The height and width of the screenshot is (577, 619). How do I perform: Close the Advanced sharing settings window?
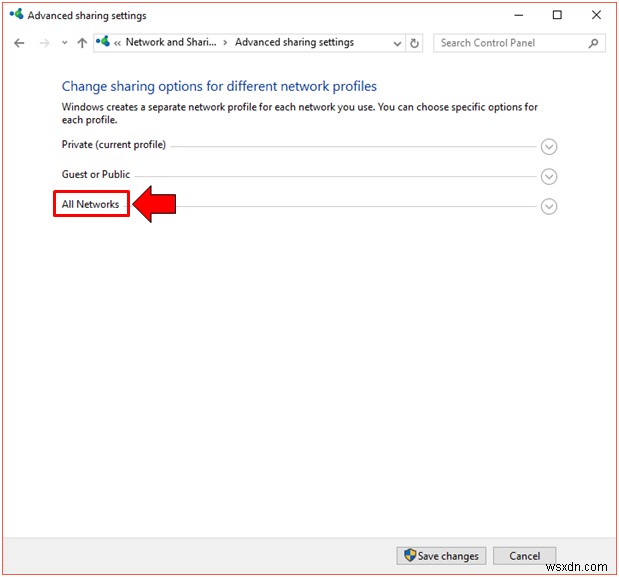coord(596,15)
